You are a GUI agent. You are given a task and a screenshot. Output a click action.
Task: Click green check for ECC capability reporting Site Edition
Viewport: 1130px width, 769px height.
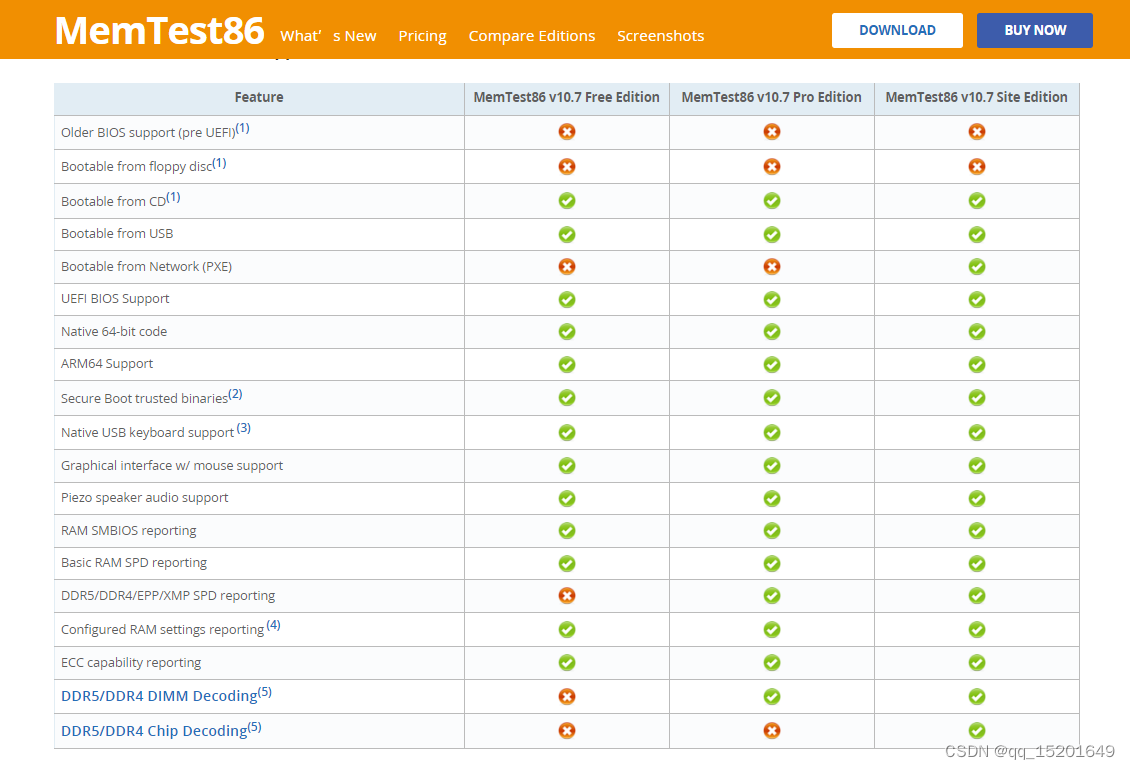tap(976, 662)
